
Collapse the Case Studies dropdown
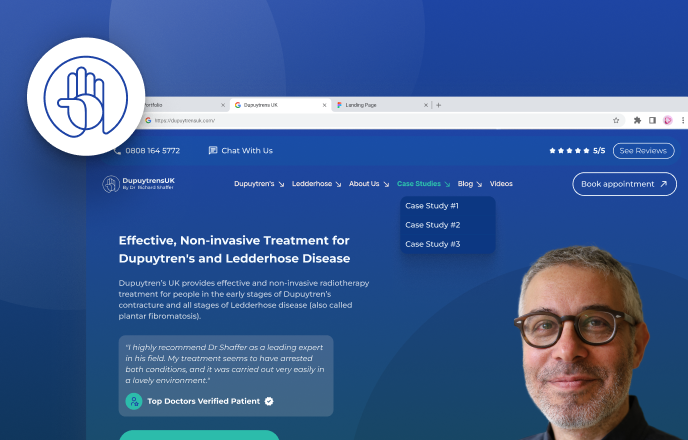[x=423, y=184]
